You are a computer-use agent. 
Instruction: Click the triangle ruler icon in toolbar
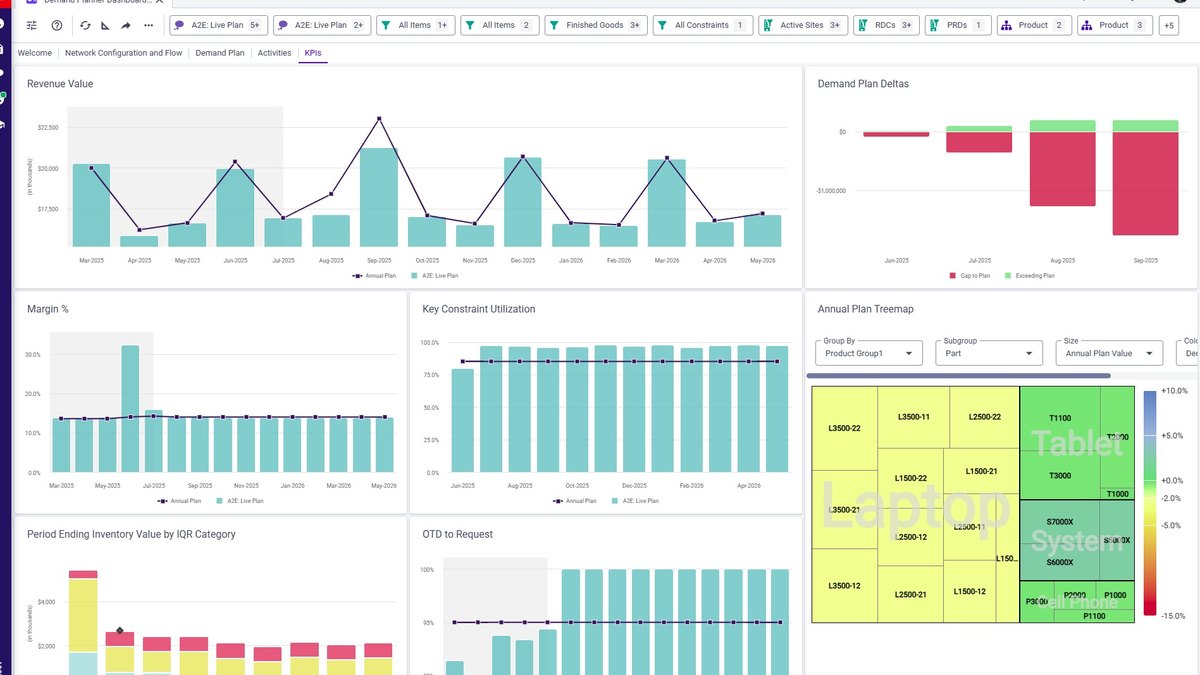[x=106, y=25]
